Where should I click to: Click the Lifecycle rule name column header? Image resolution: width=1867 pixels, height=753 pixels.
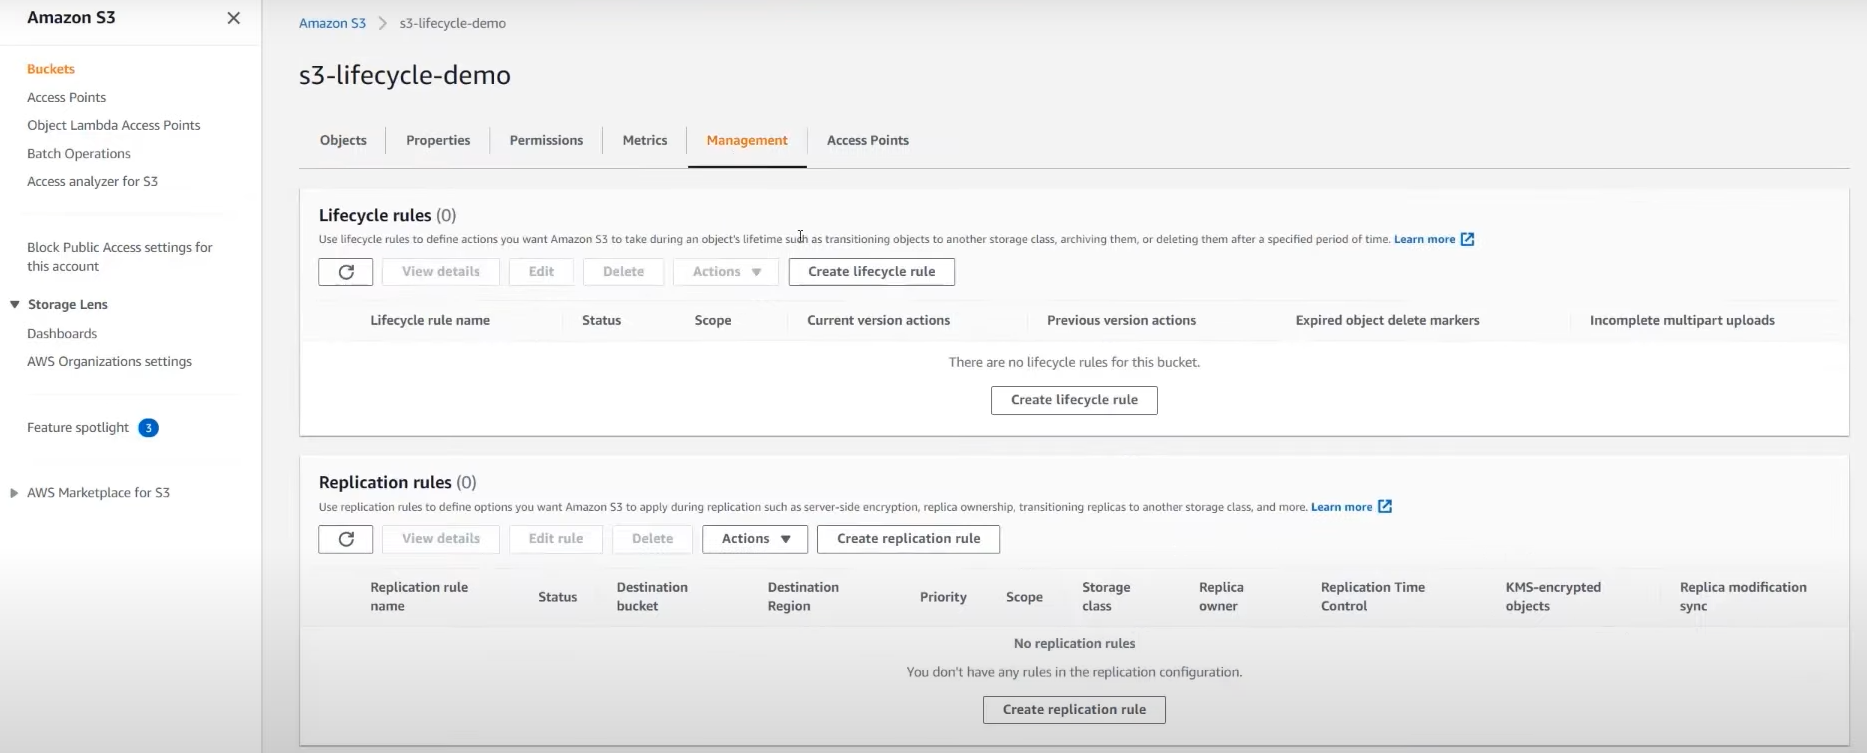[430, 321]
